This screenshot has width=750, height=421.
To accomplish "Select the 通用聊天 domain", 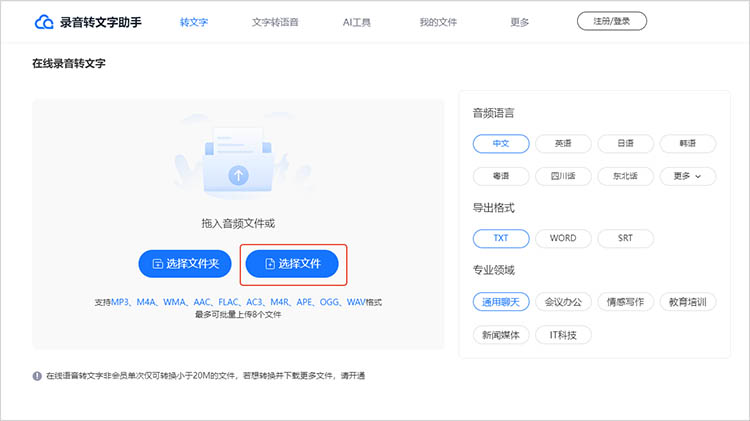I will pos(501,302).
